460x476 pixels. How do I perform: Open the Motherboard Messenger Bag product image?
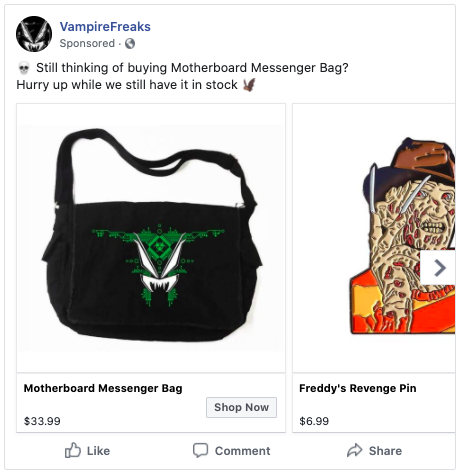[x=151, y=238]
